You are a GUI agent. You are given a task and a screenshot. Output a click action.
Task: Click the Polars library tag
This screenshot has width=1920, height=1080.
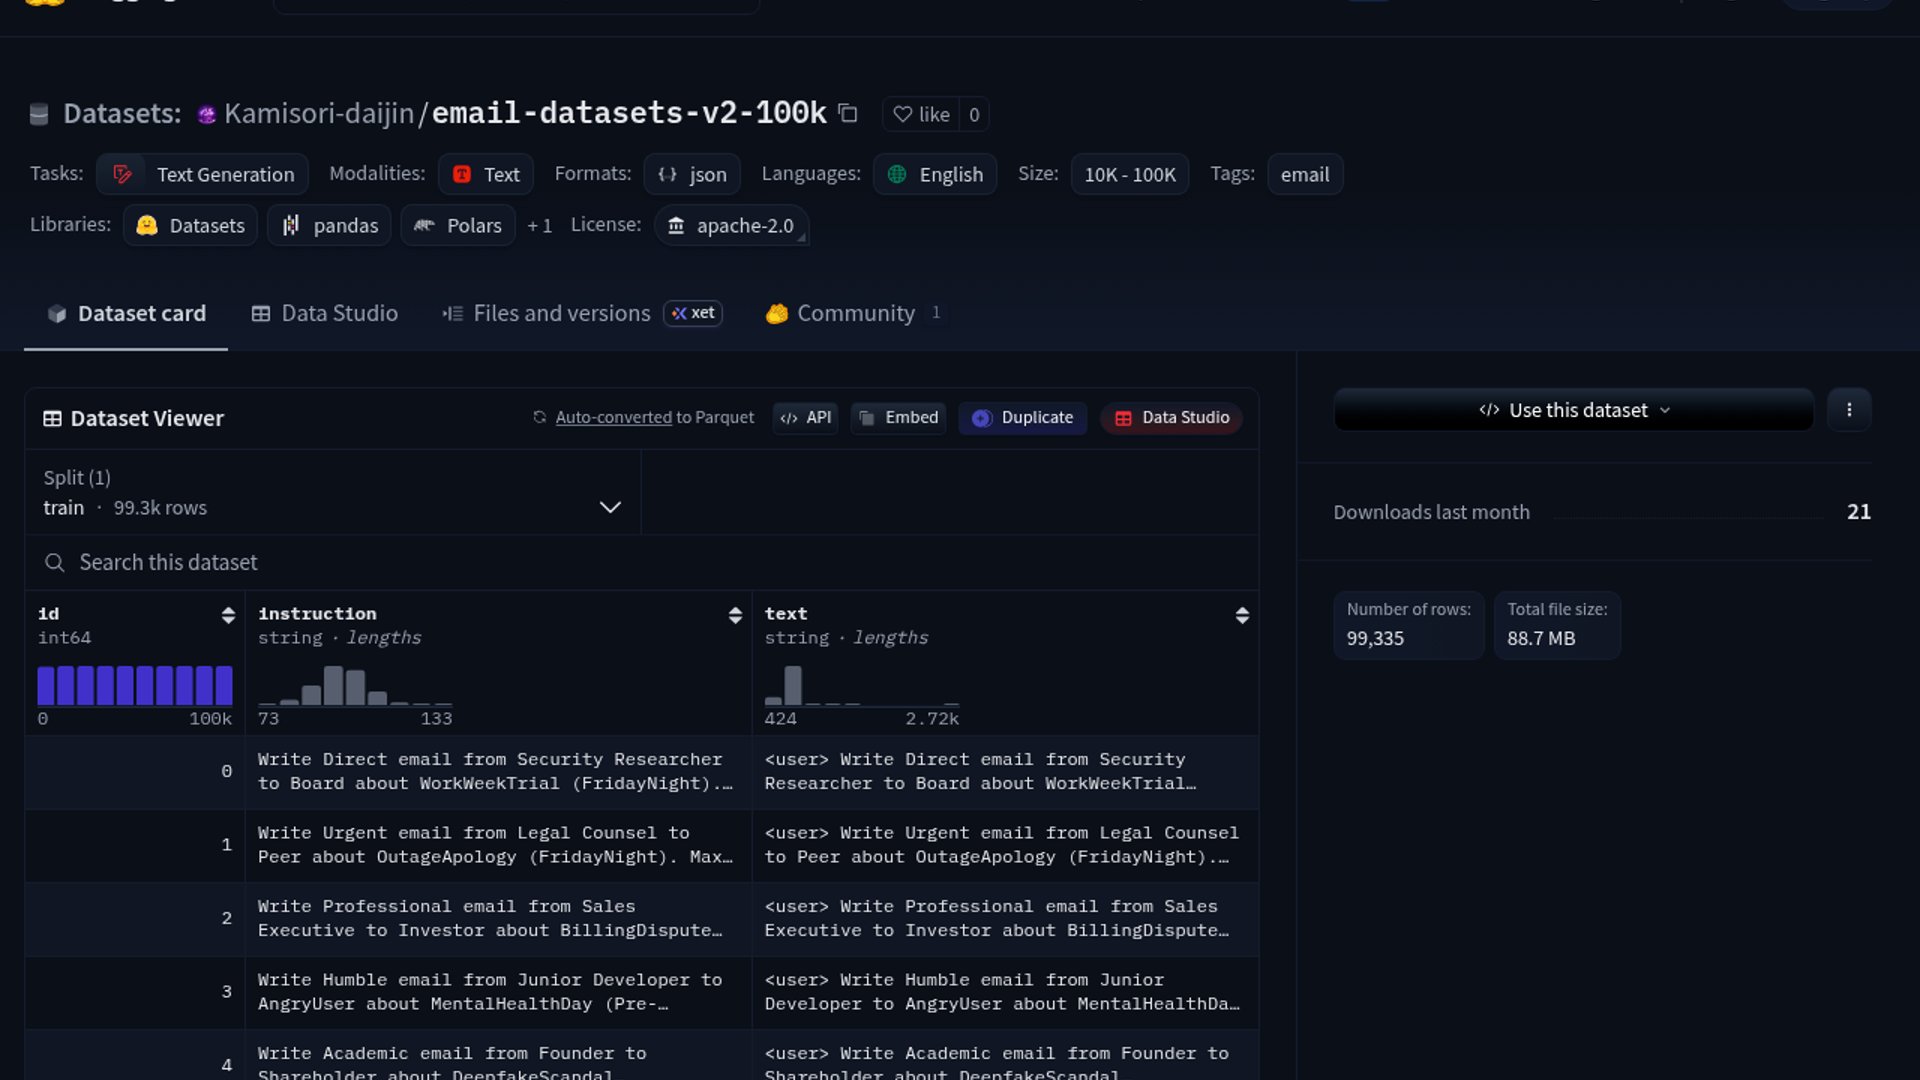[x=458, y=226]
